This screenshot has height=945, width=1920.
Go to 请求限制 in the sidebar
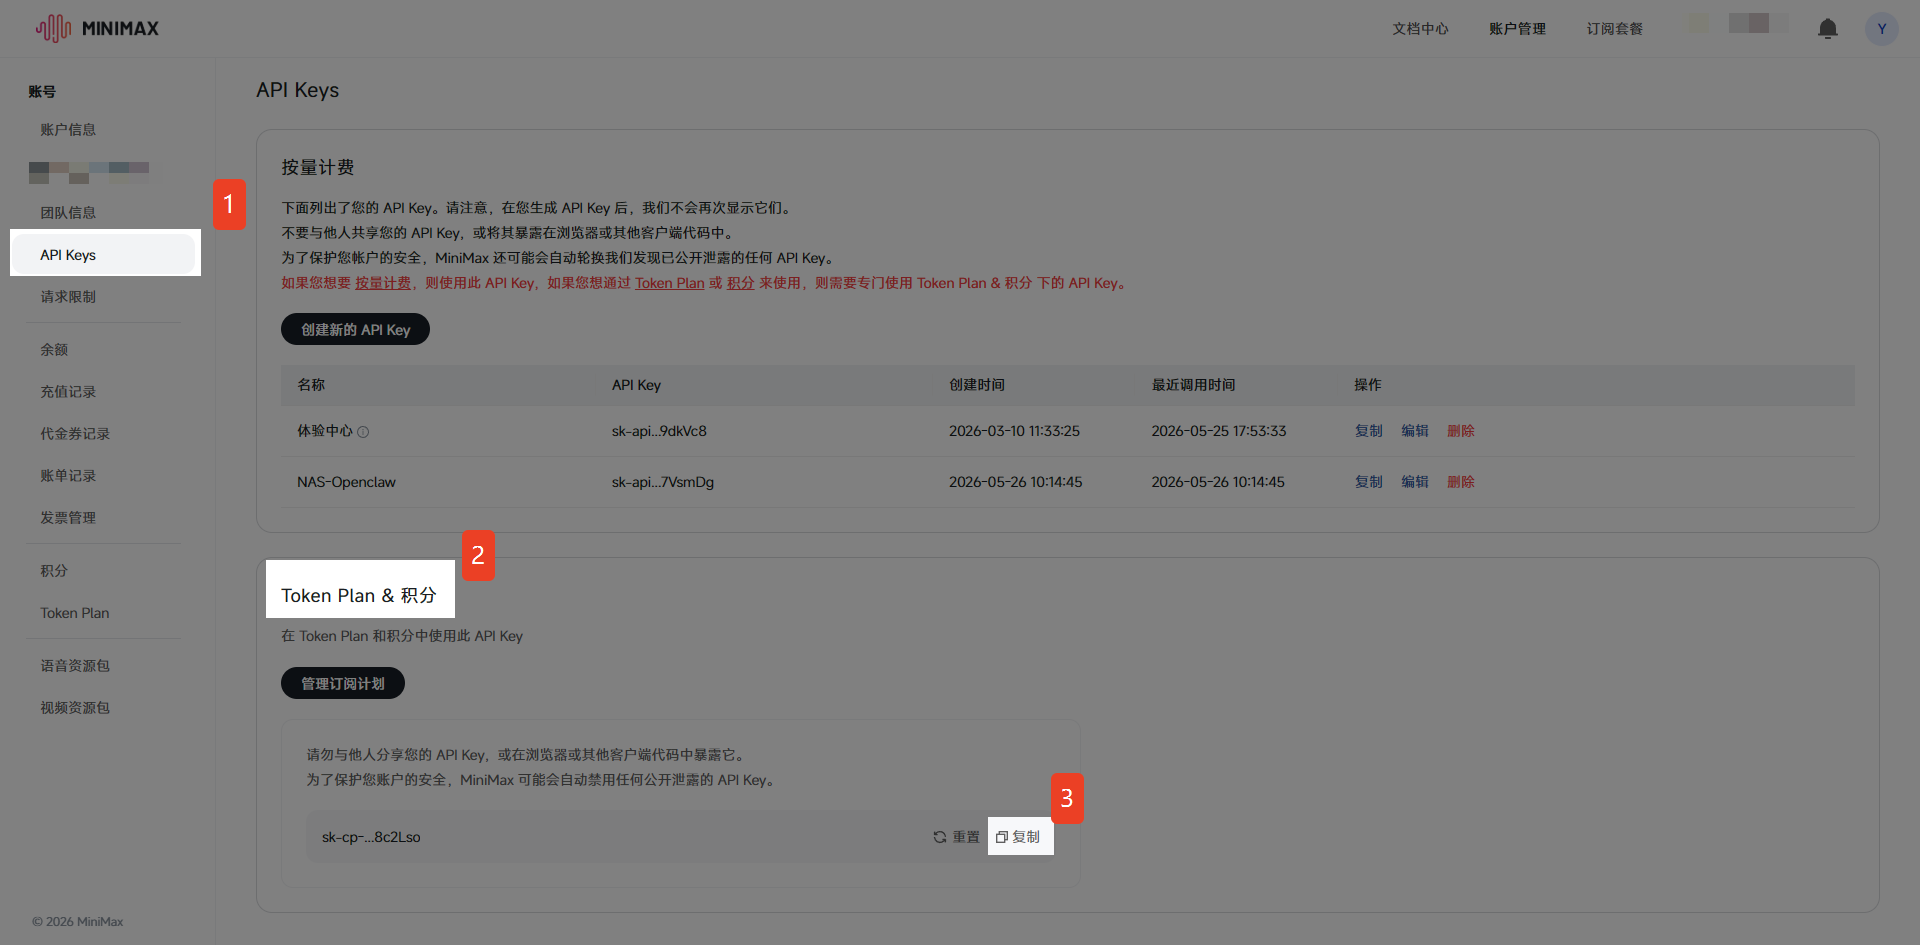point(68,297)
